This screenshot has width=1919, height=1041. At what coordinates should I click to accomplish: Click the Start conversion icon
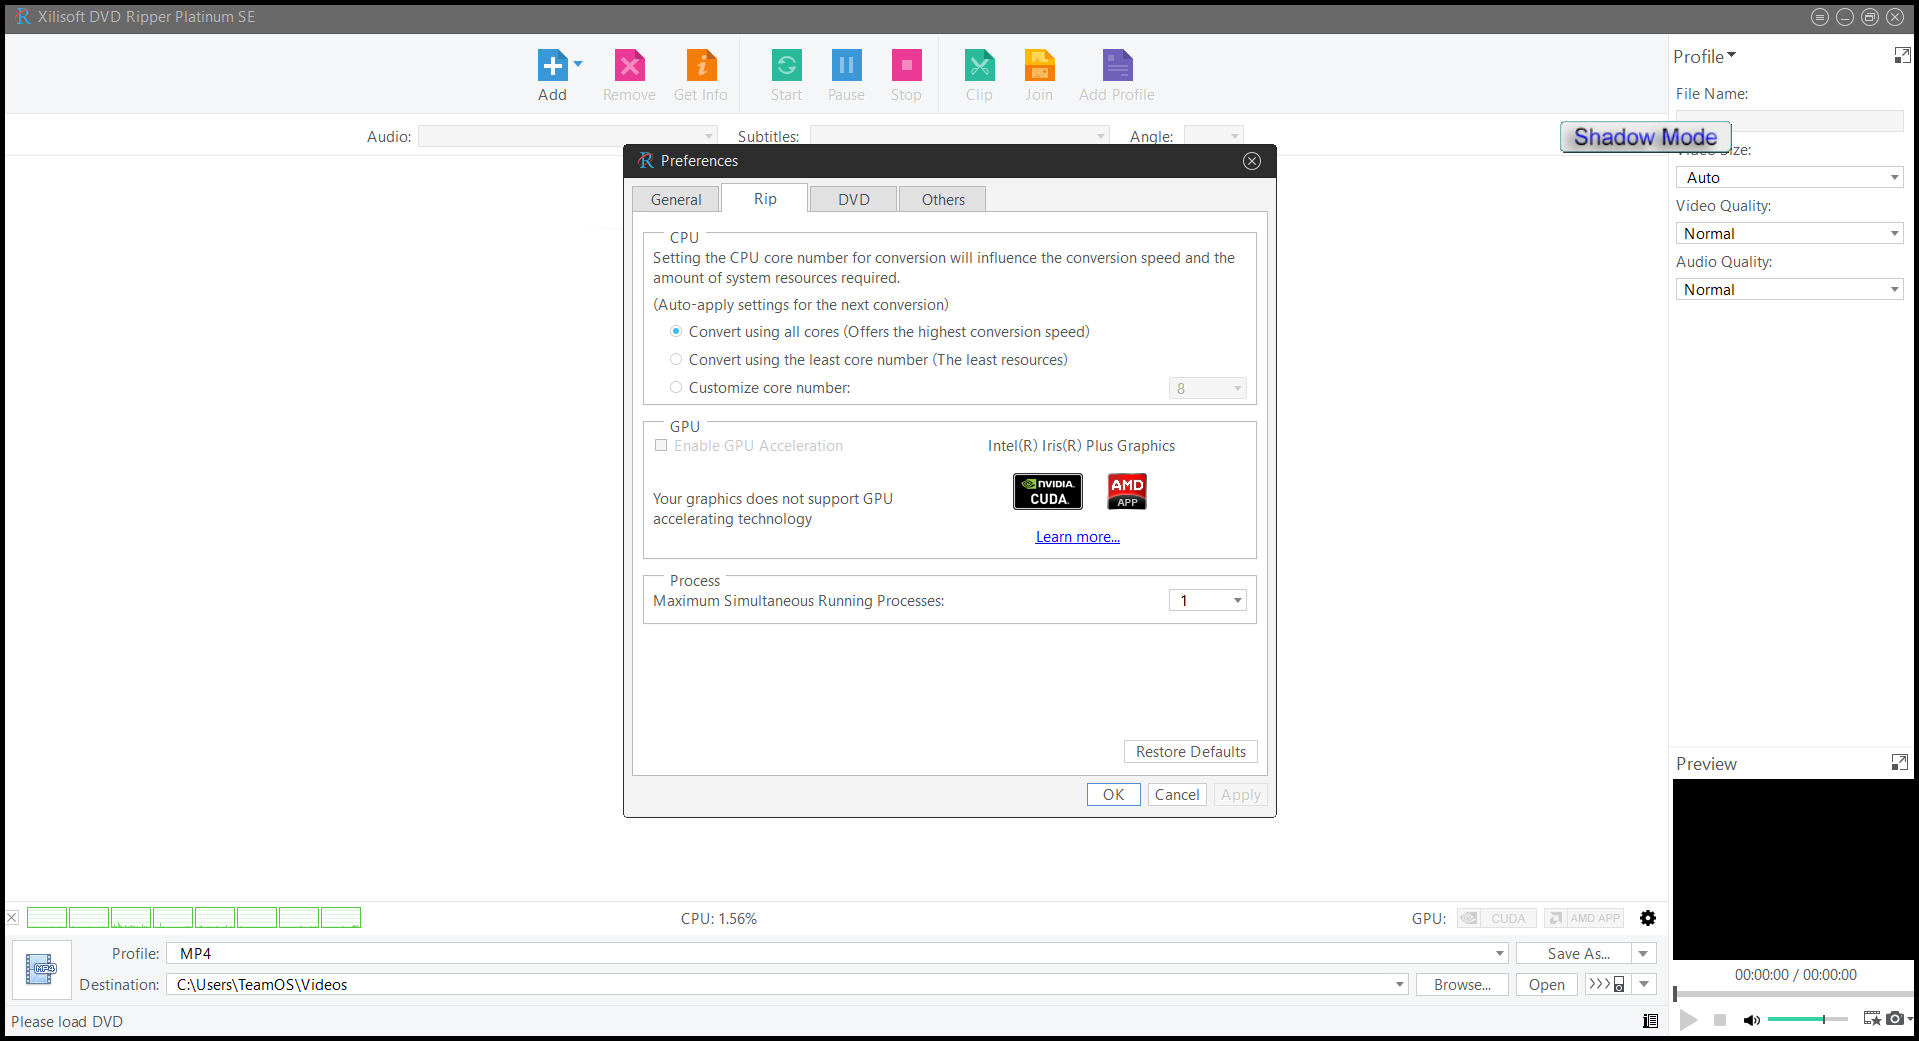coord(786,66)
